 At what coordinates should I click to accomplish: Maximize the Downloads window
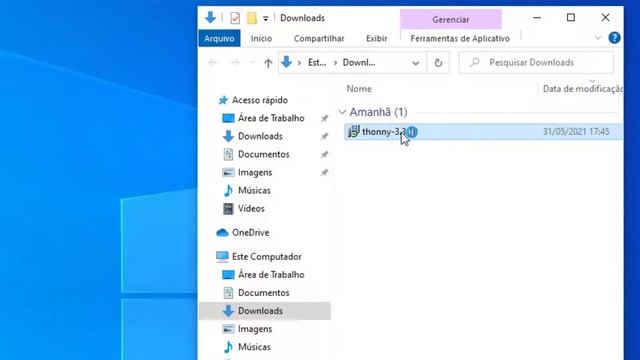point(571,18)
